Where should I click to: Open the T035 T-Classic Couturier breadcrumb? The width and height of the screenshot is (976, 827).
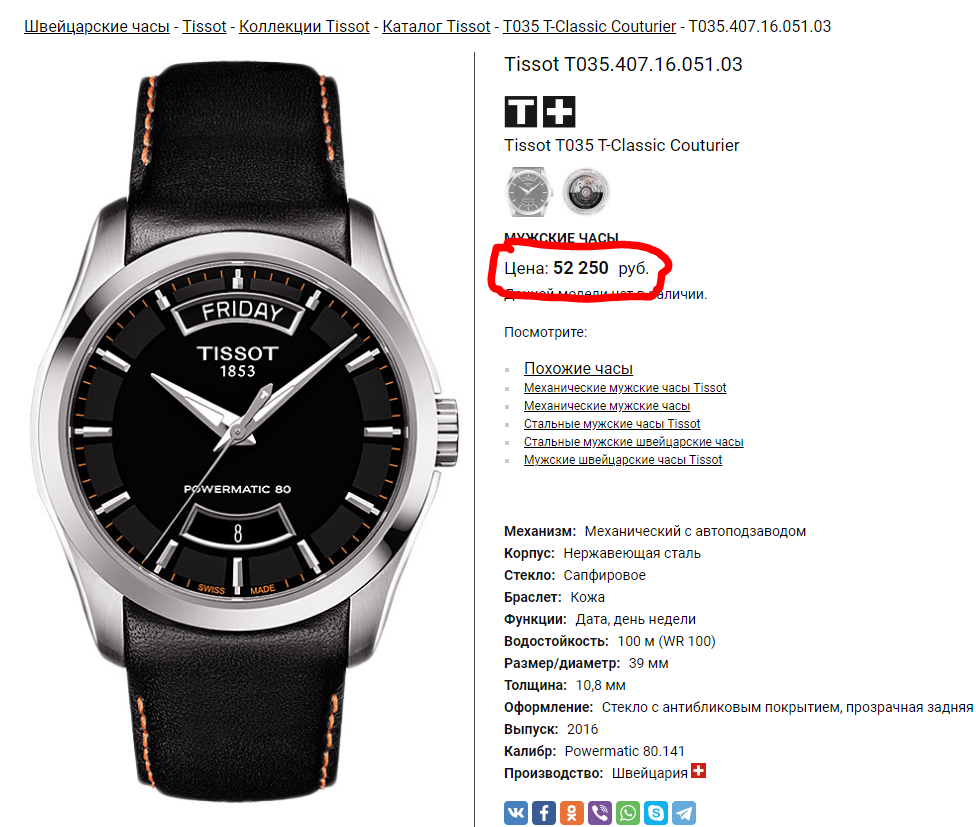589,27
